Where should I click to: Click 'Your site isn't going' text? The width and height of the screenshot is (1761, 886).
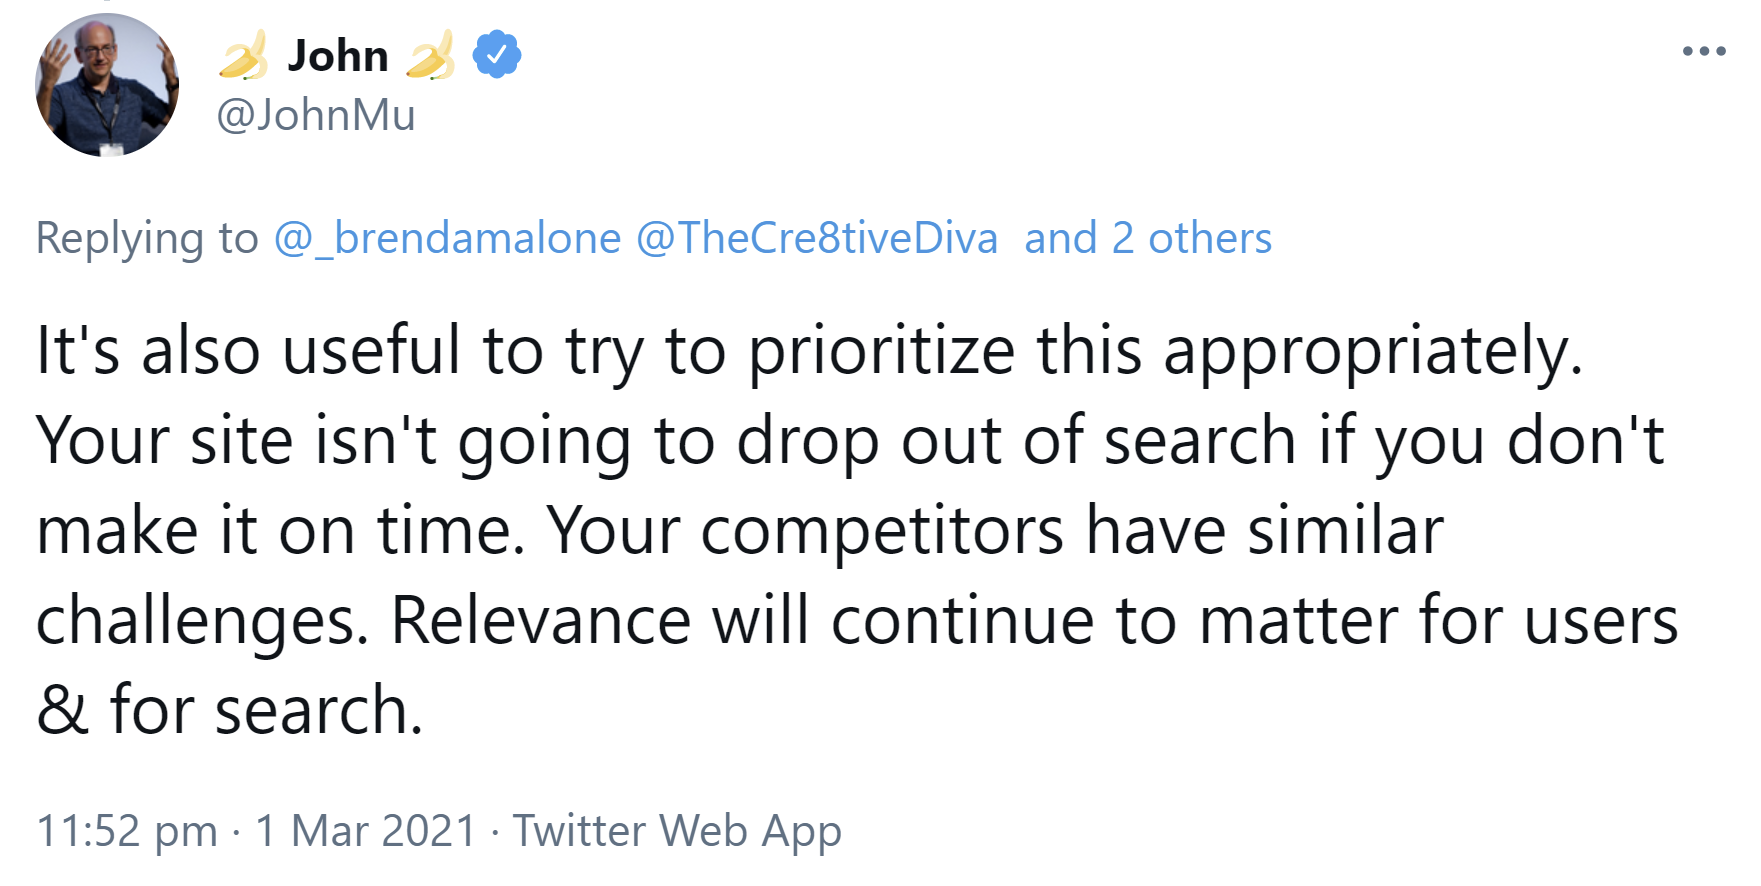click(x=333, y=441)
